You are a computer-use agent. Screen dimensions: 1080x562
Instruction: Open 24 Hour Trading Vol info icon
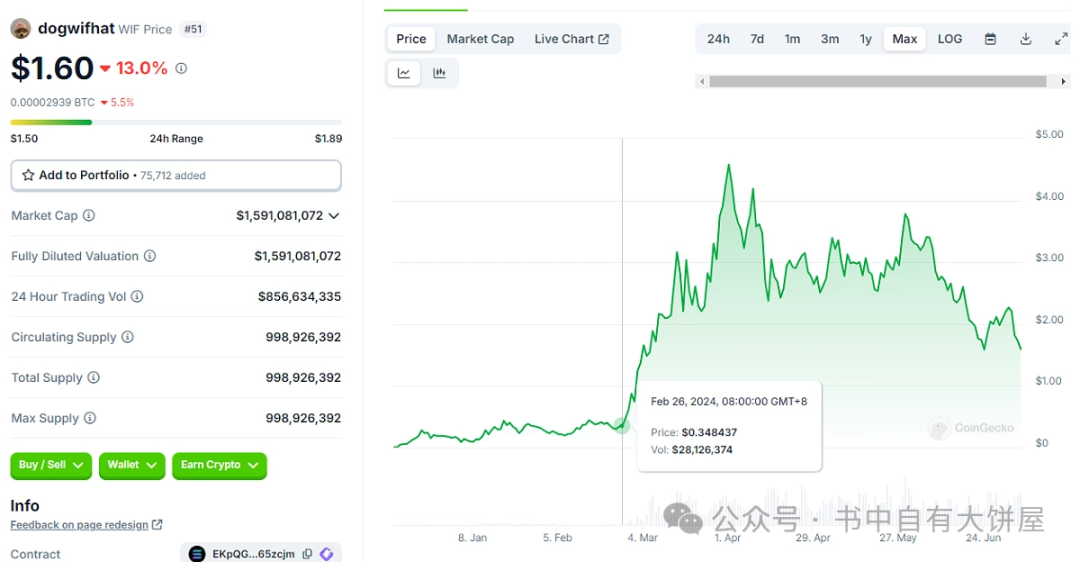click(137, 297)
